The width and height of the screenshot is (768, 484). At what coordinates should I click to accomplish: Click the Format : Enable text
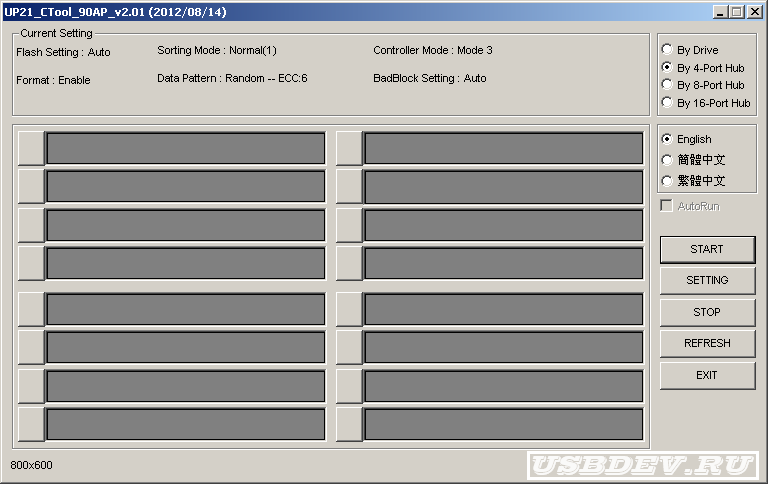53,80
